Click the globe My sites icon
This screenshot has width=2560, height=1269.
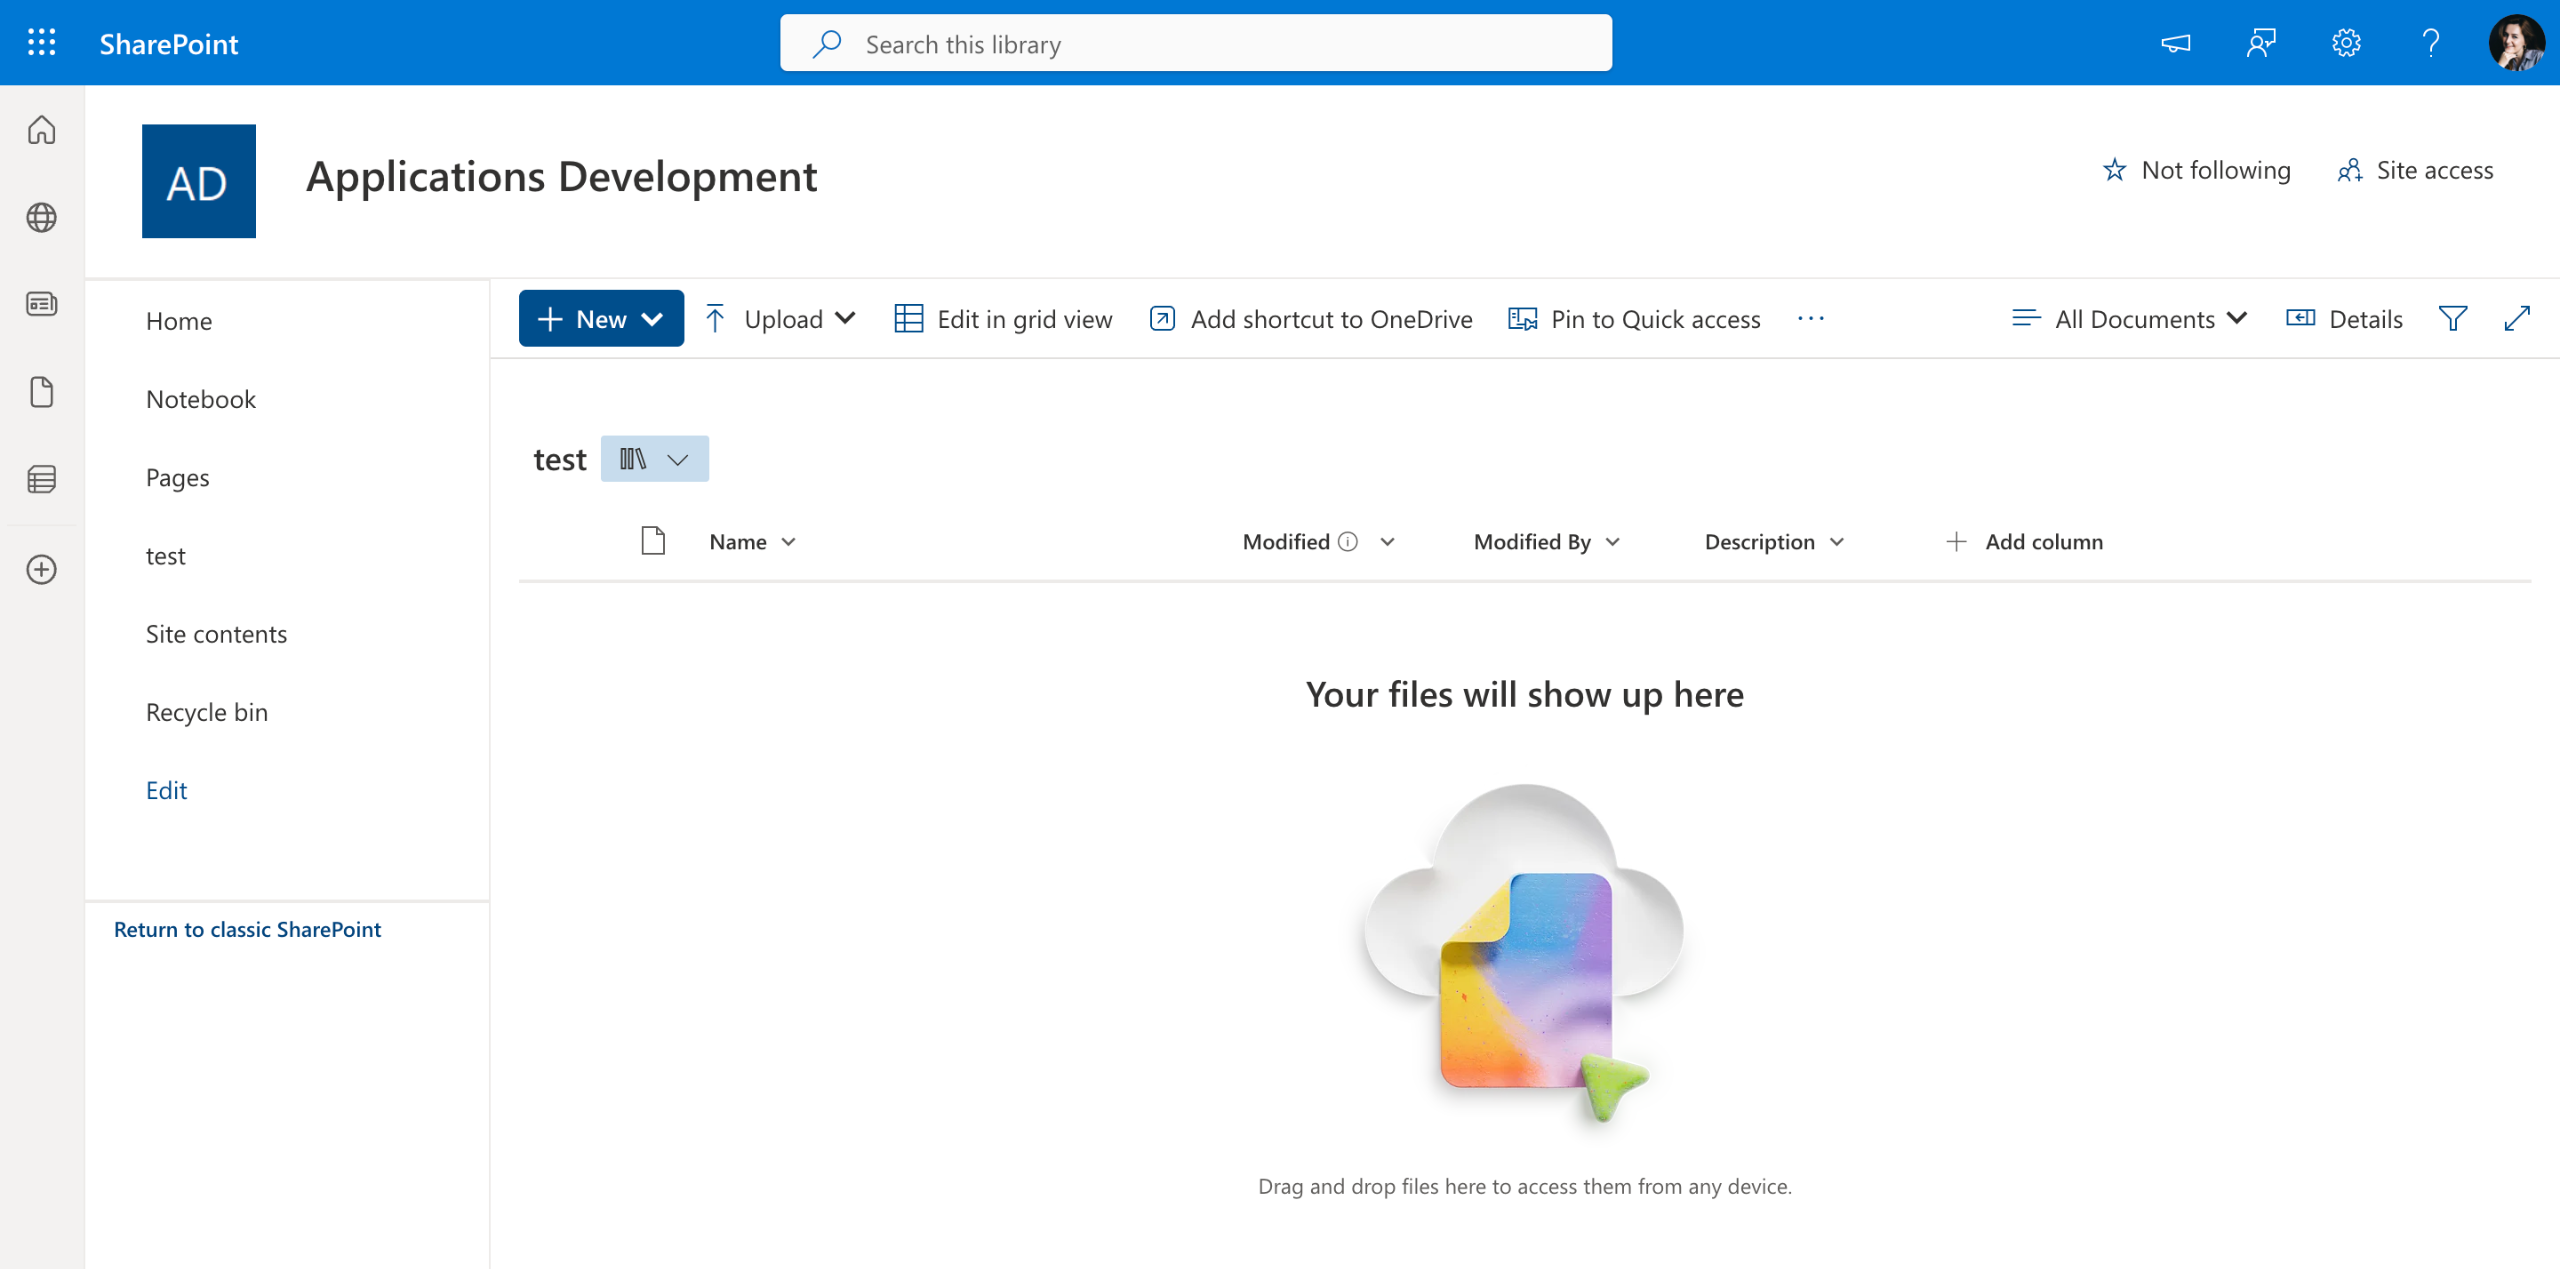tap(41, 217)
